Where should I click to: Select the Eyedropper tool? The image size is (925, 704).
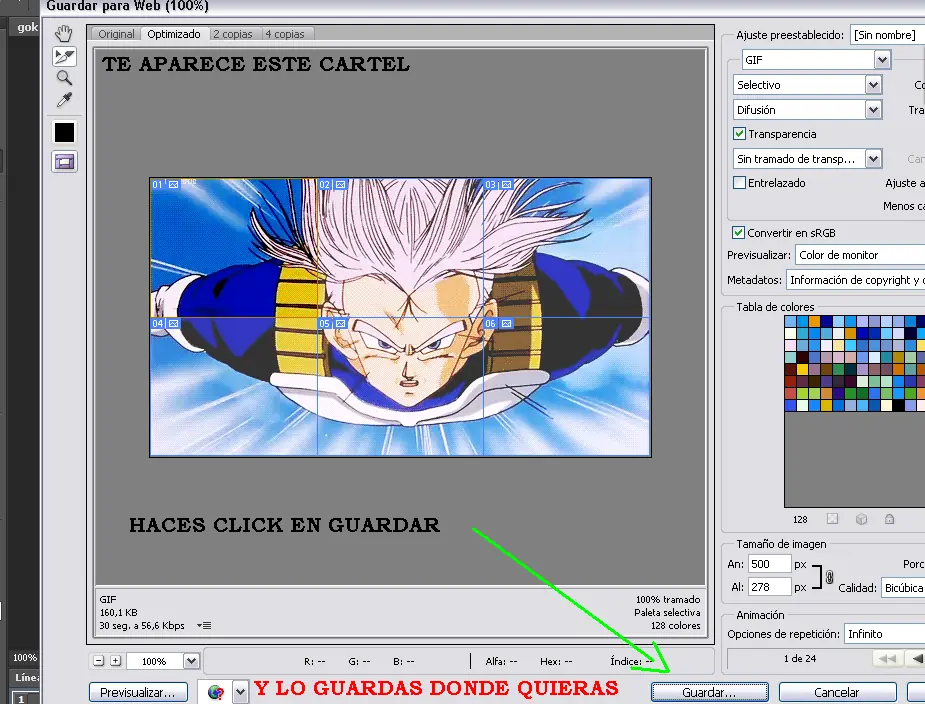coord(64,100)
